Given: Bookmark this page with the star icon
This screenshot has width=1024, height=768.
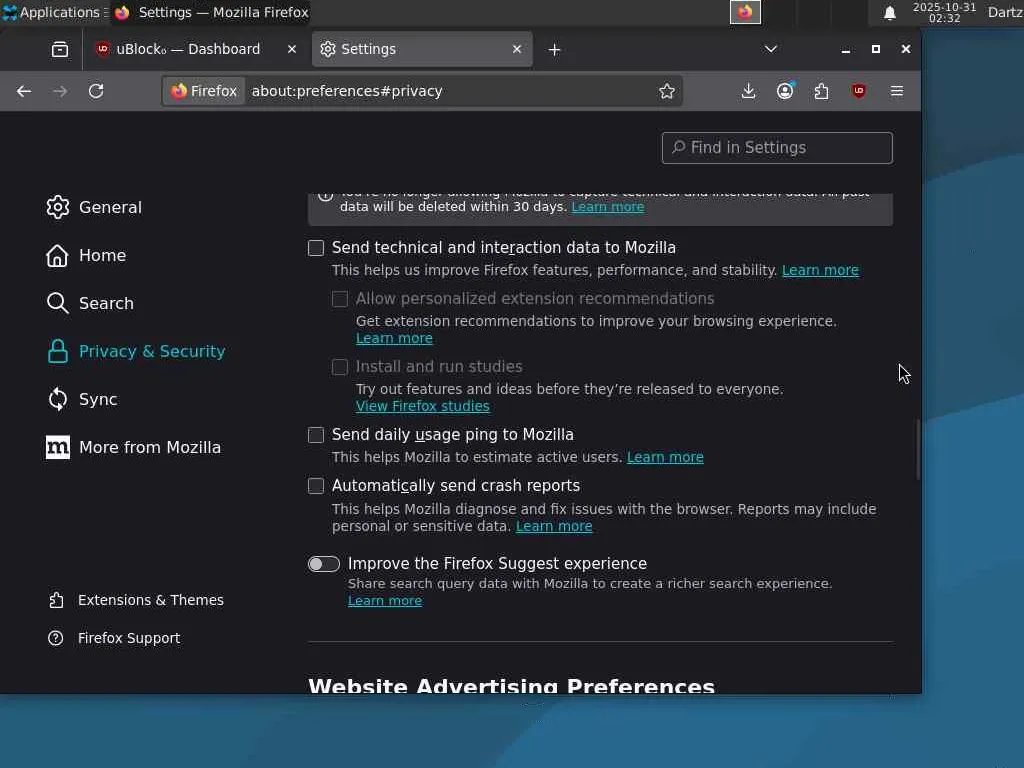Looking at the screenshot, I should [x=666, y=91].
